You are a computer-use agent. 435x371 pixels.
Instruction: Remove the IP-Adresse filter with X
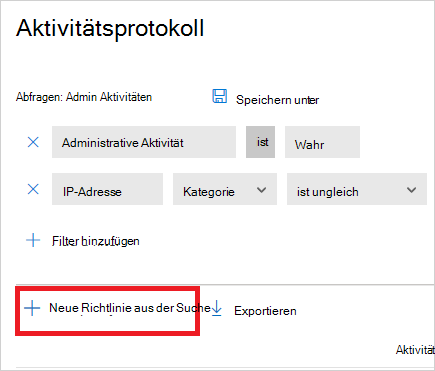point(33,189)
